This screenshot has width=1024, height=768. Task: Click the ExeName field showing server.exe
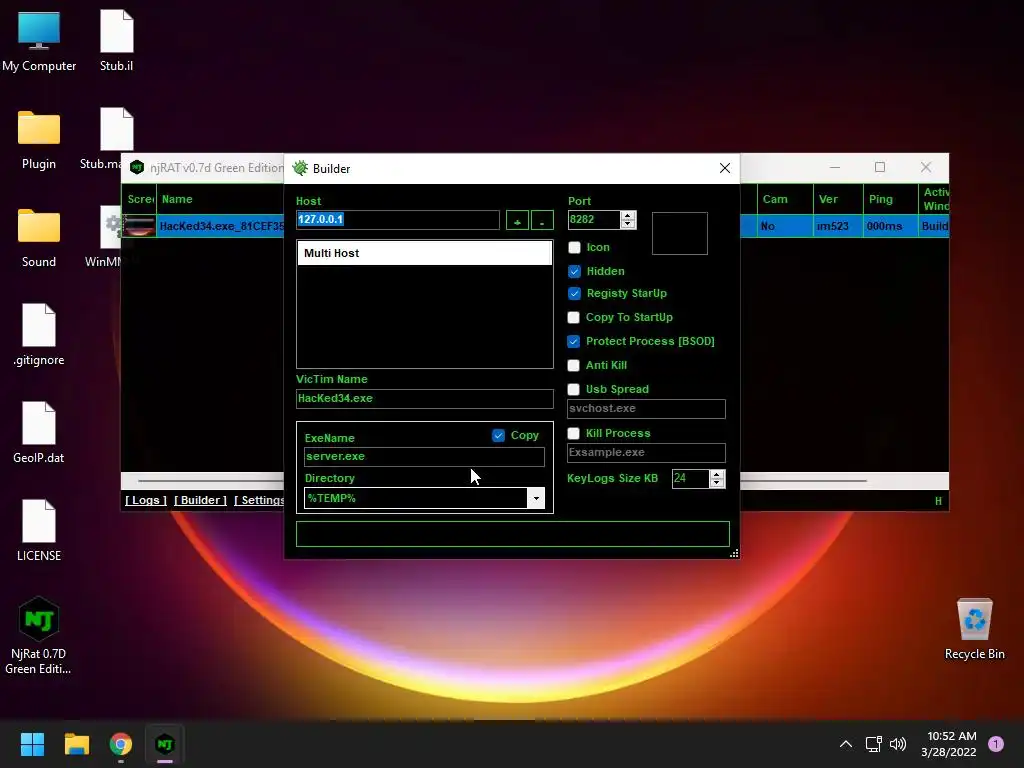(x=424, y=456)
